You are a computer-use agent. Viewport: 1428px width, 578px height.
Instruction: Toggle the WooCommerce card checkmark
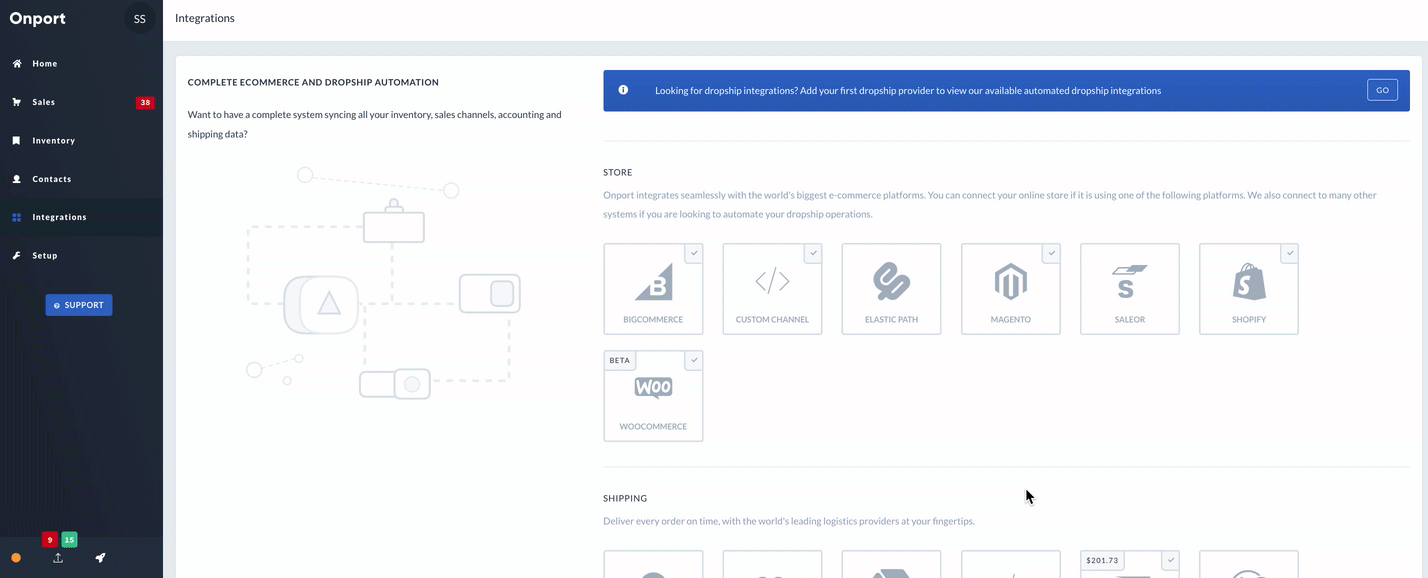(x=694, y=360)
